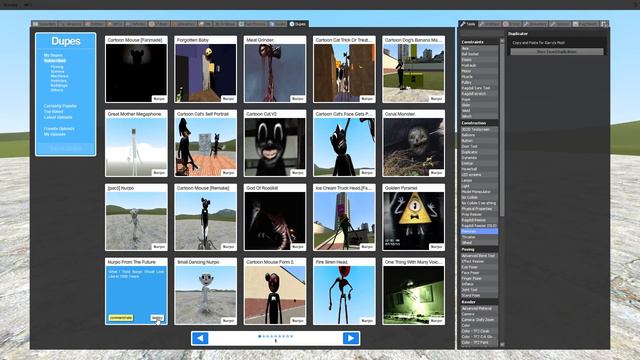Open Ice Cream Truck Head dupe
Image resolution: width=640 pixels, height=360 pixels.
pyautogui.click(x=344, y=217)
